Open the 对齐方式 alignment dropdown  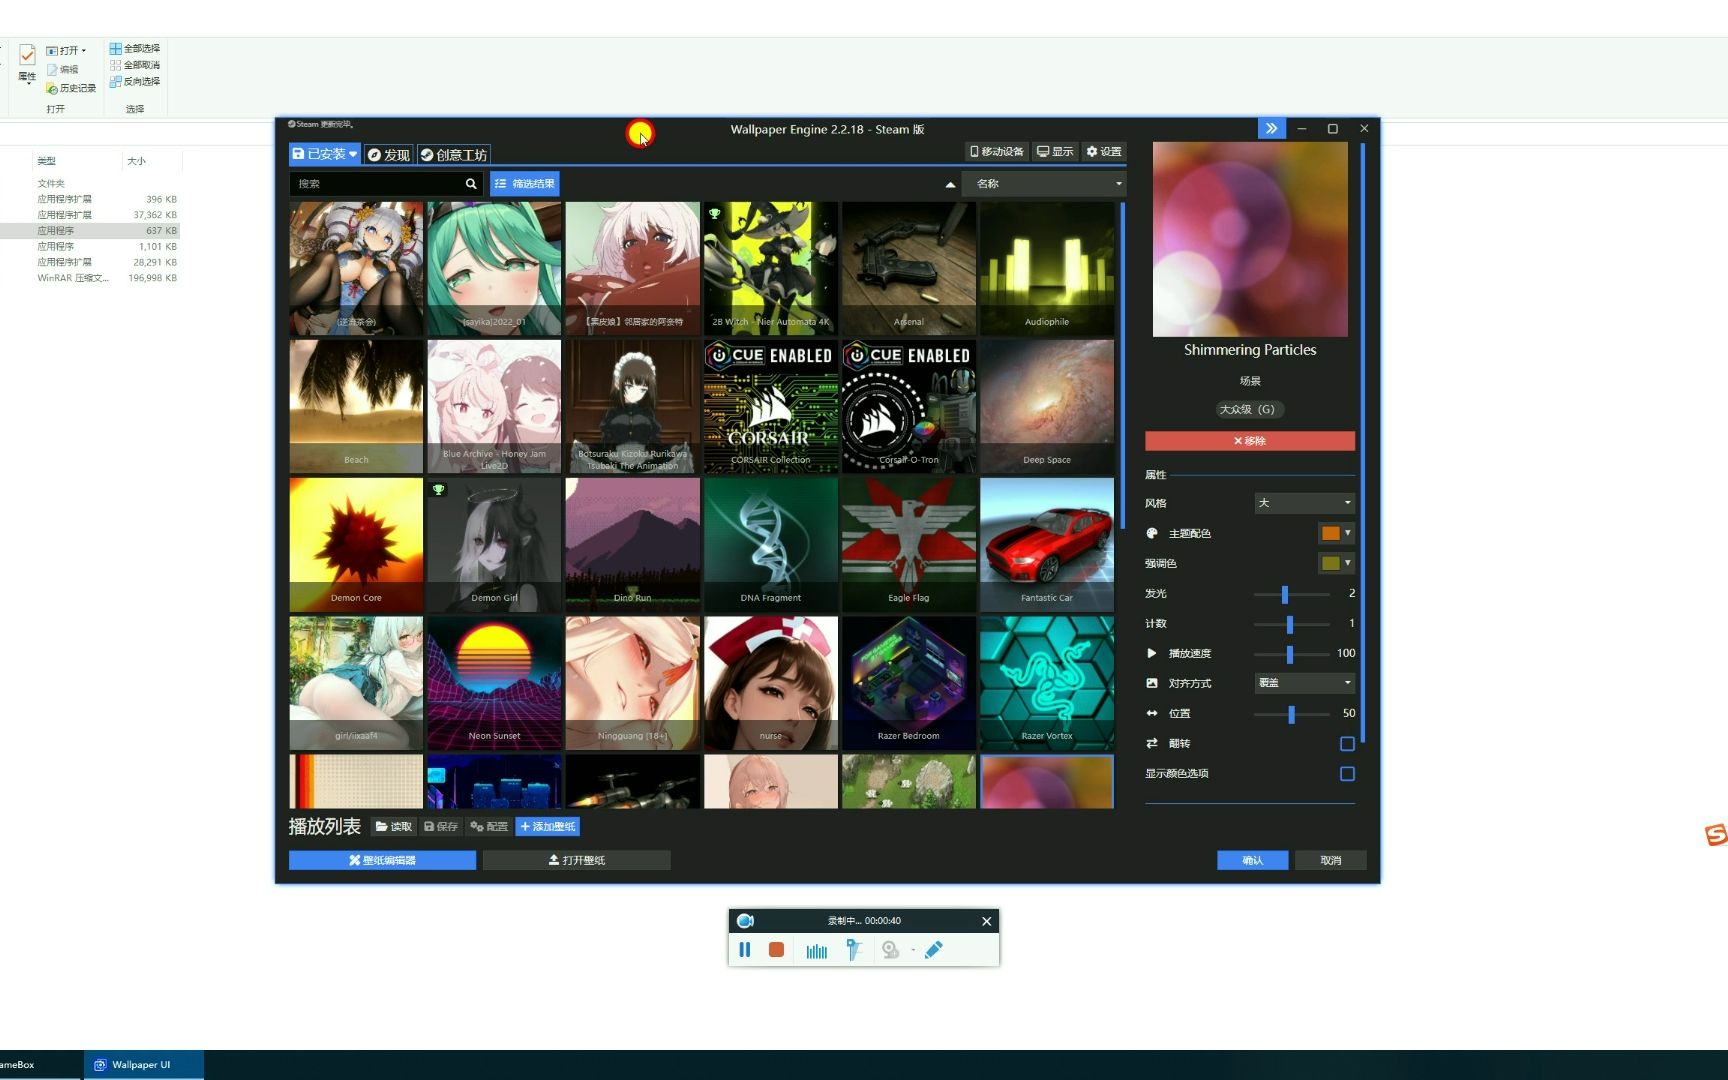click(1305, 683)
